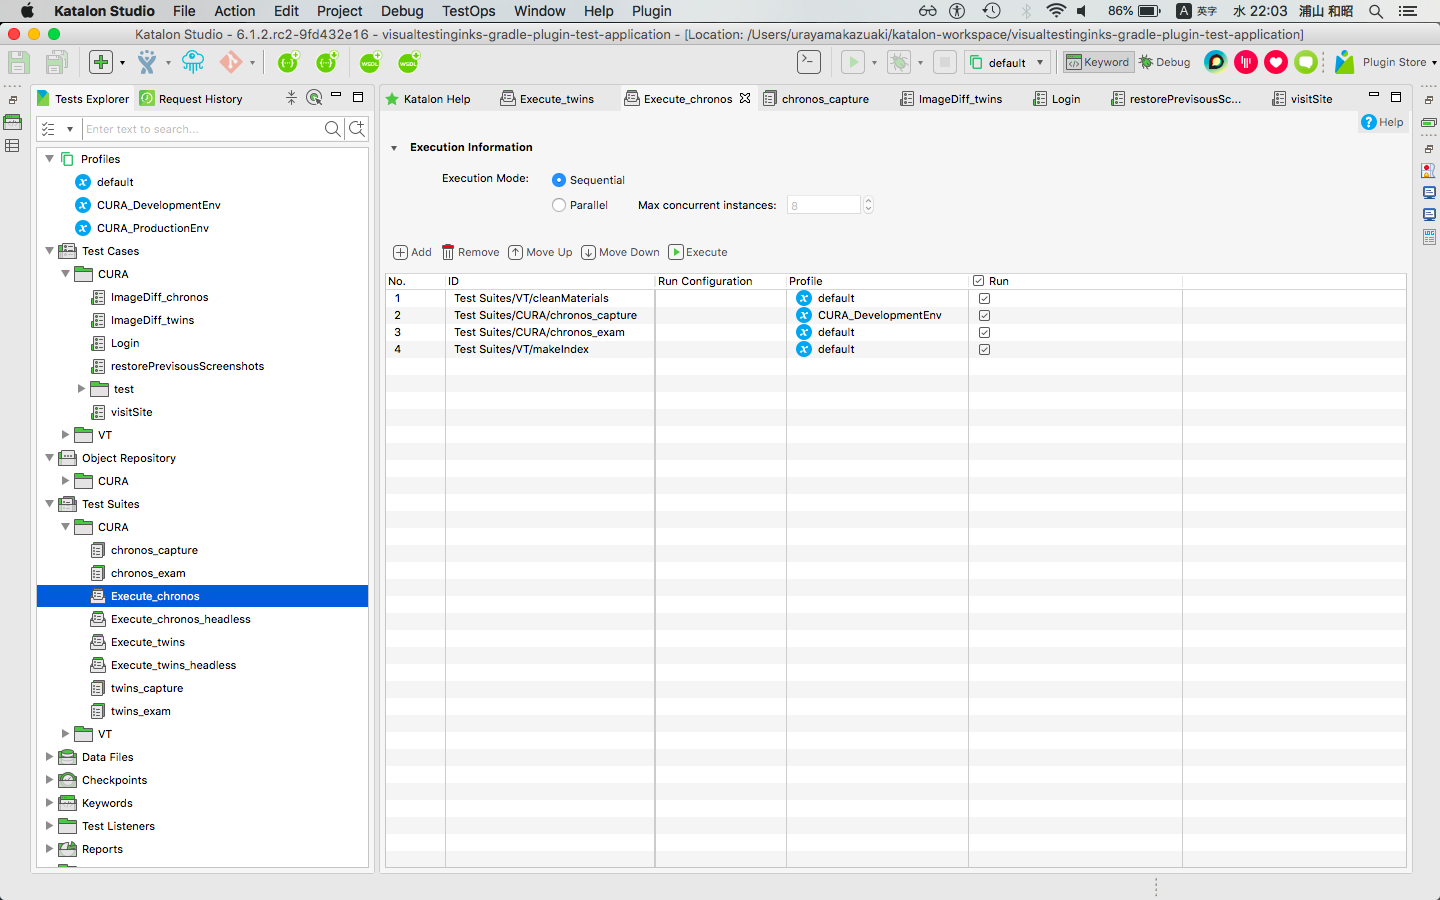Screen dimensions: 1440x900
Task: Click the red sound-bars toolbar icon
Action: pos(1246,62)
